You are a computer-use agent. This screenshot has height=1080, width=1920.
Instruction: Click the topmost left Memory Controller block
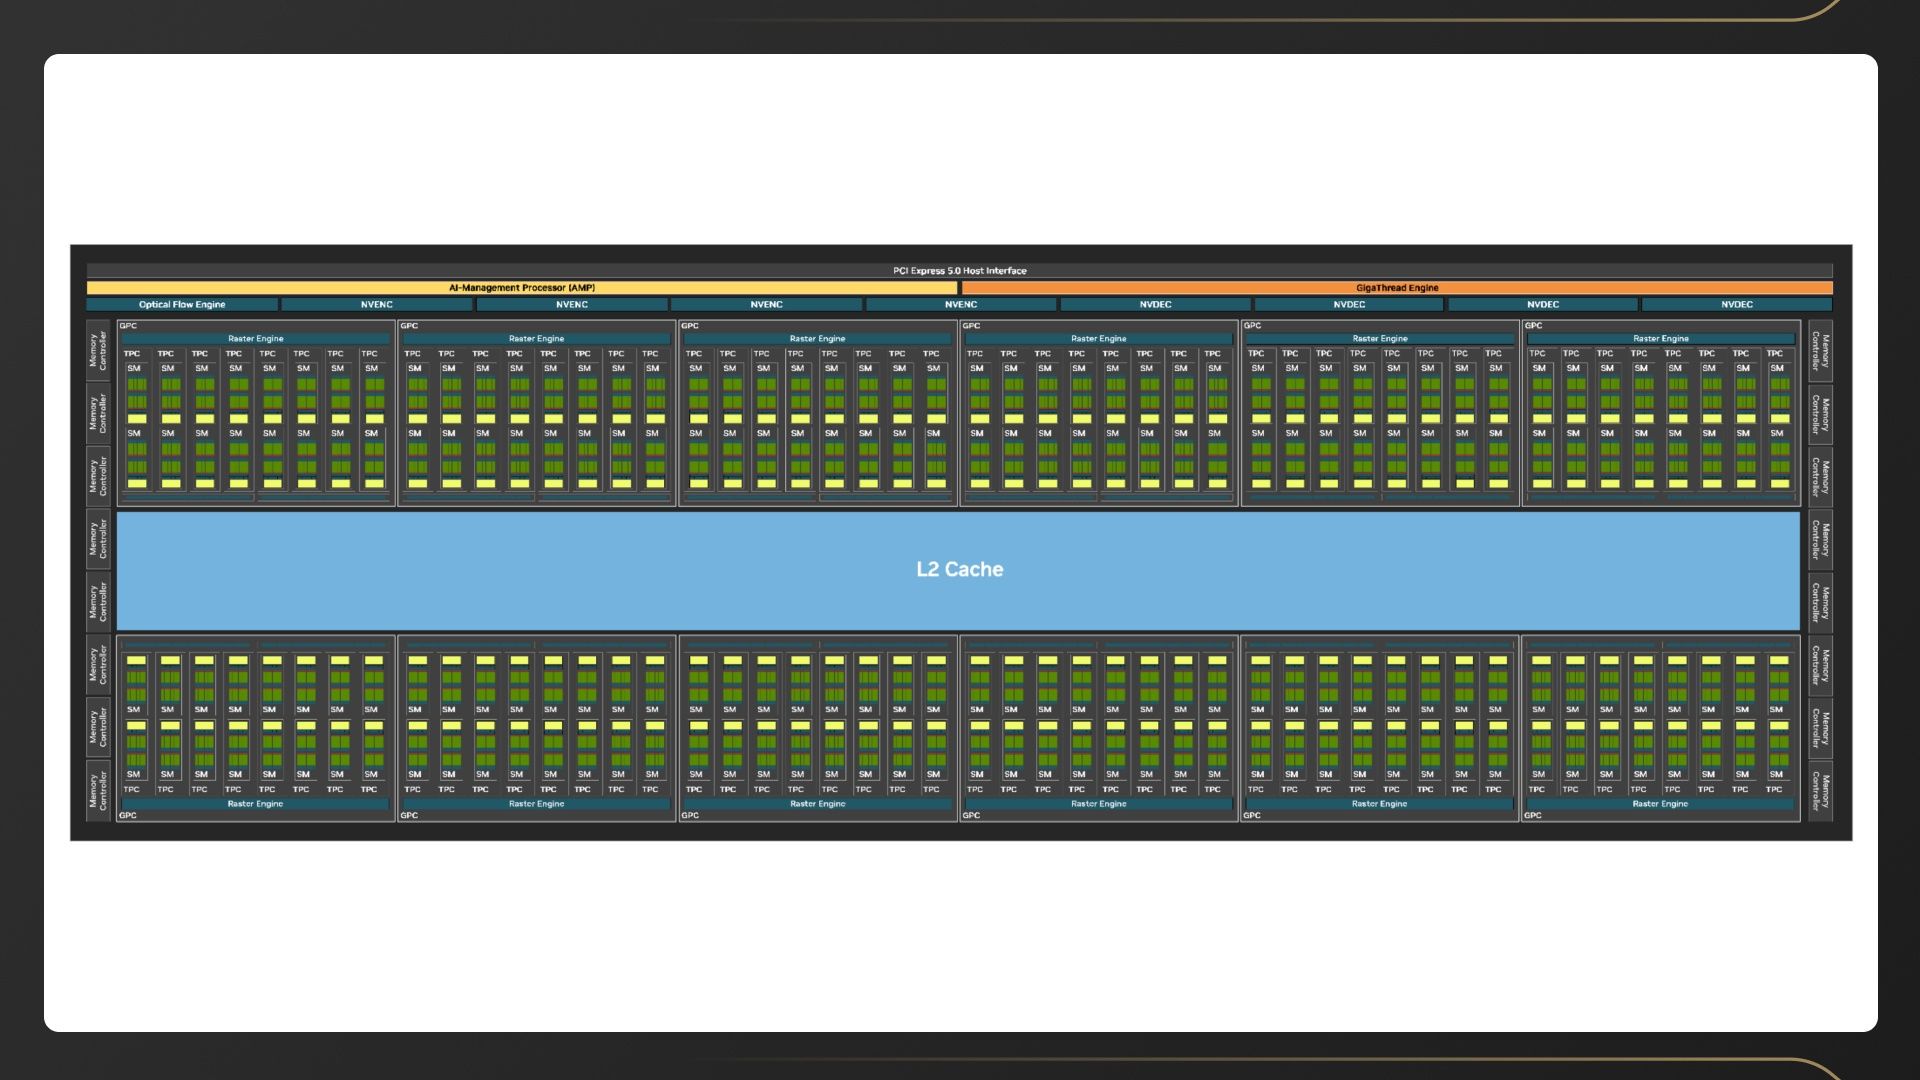(x=98, y=351)
